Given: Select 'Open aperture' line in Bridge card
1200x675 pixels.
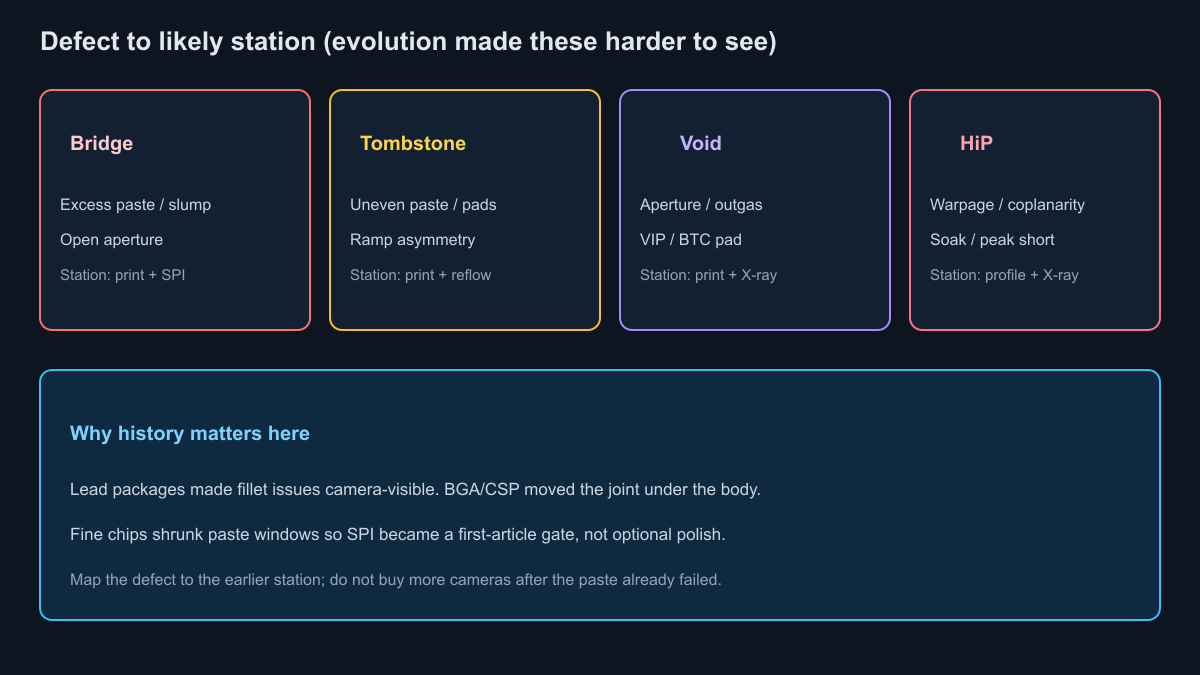Looking at the screenshot, I should pyautogui.click(x=111, y=240).
